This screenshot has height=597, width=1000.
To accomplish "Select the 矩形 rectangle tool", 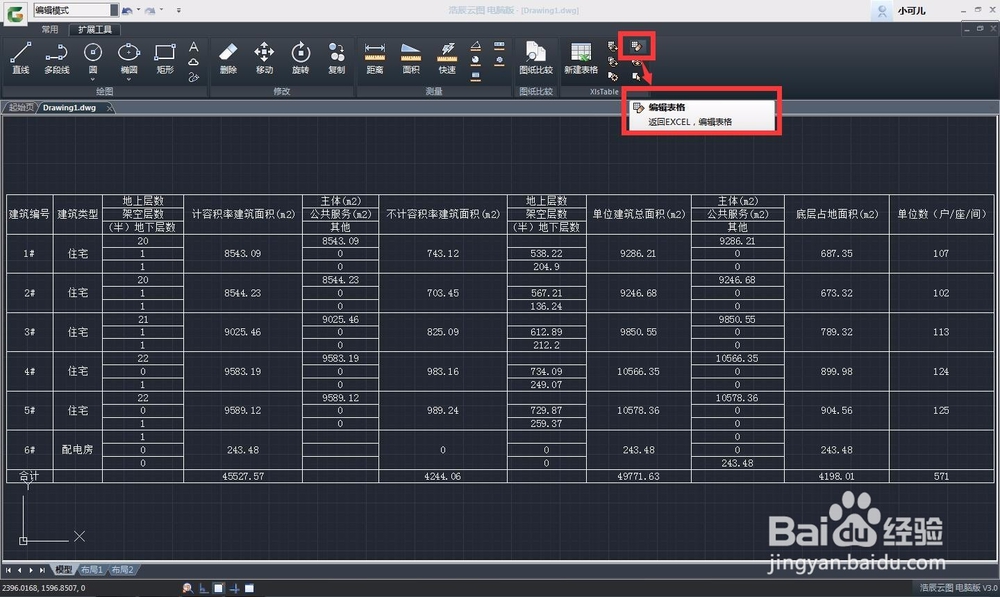I will coord(165,58).
